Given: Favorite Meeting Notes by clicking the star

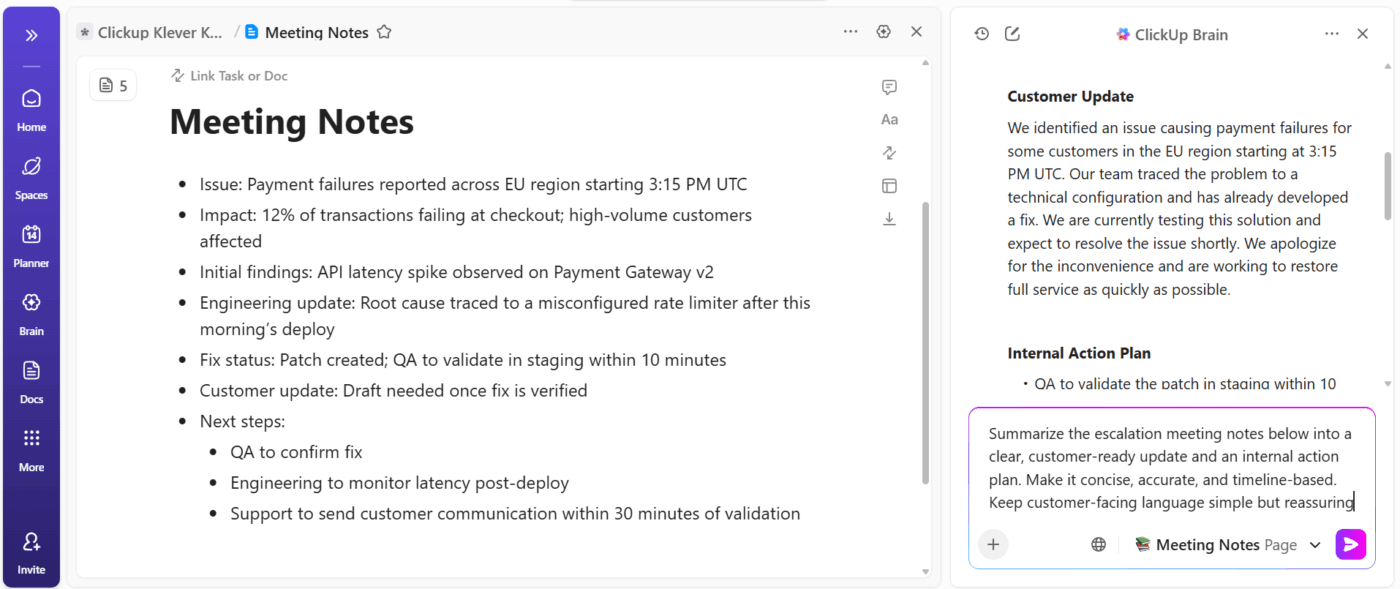Looking at the screenshot, I should 384,31.
